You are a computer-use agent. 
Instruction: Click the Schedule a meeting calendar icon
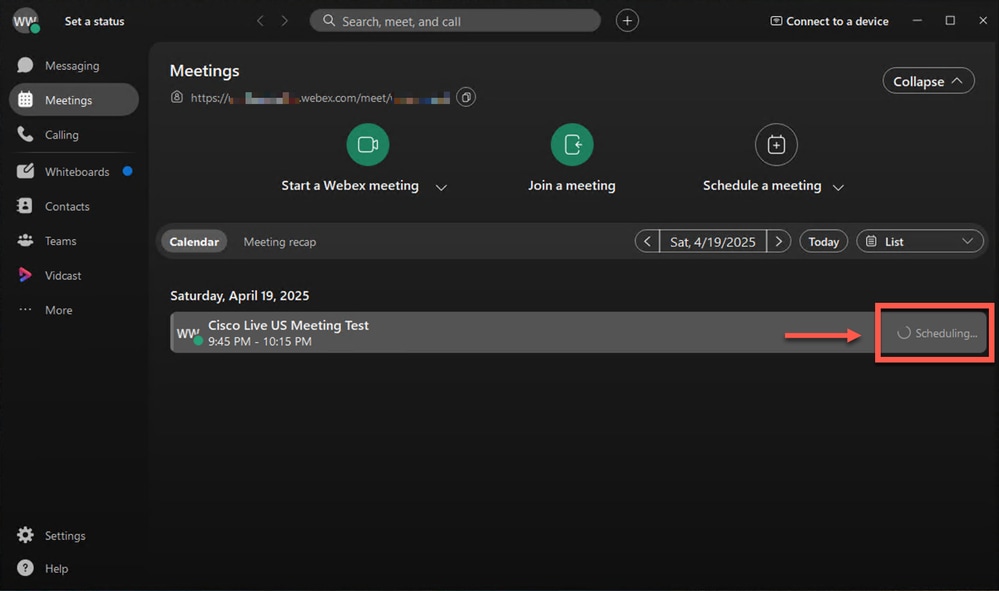coord(776,145)
